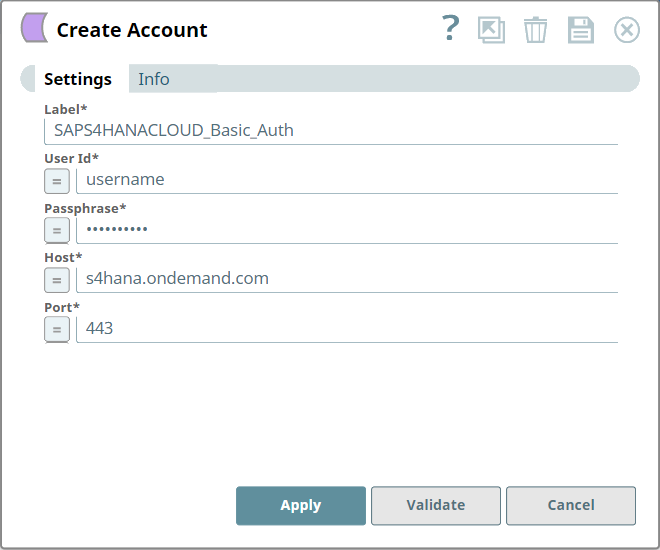Toggle expression button for User Id

[57, 181]
